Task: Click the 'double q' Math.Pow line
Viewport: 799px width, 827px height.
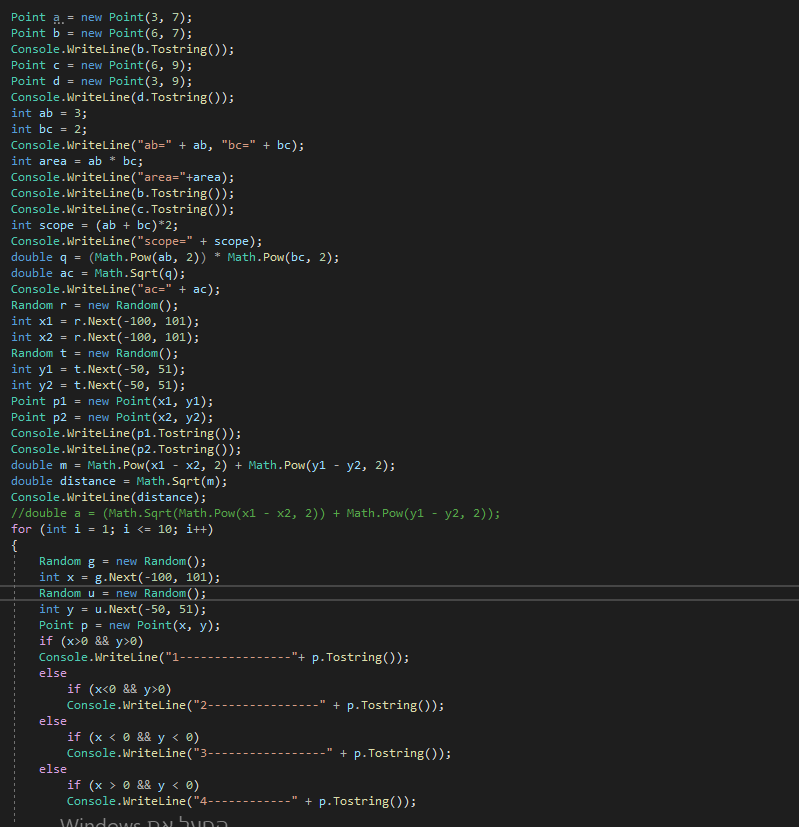Action: tap(175, 257)
